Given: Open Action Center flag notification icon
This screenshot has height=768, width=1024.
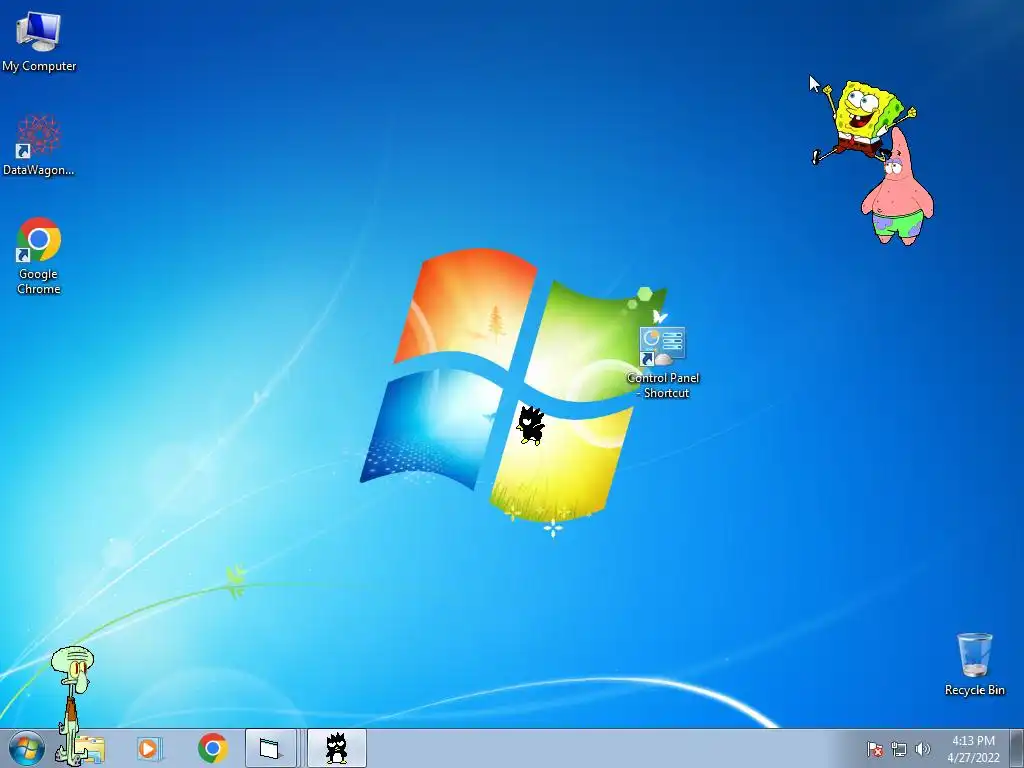Looking at the screenshot, I should point(875,749).
